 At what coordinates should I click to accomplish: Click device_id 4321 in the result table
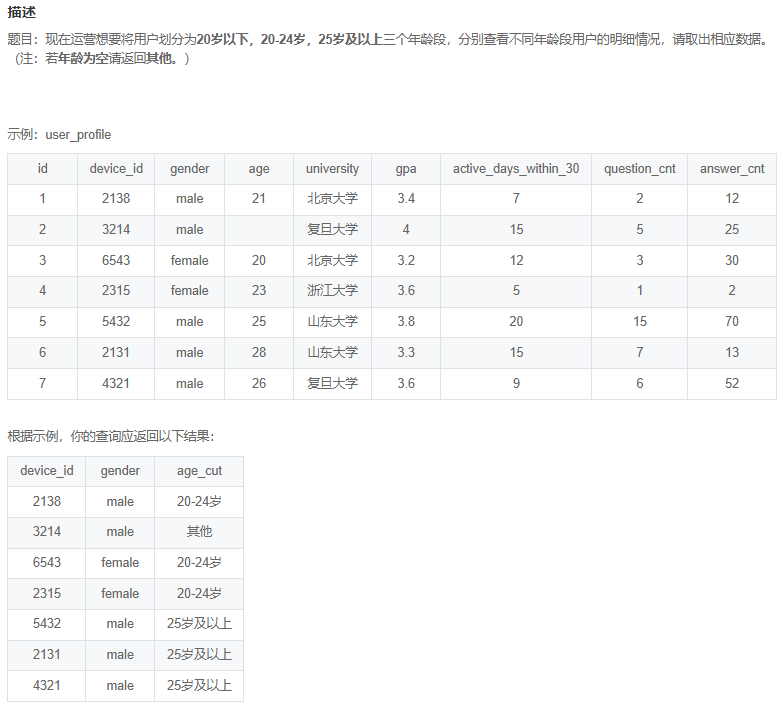tap(46, 686)
